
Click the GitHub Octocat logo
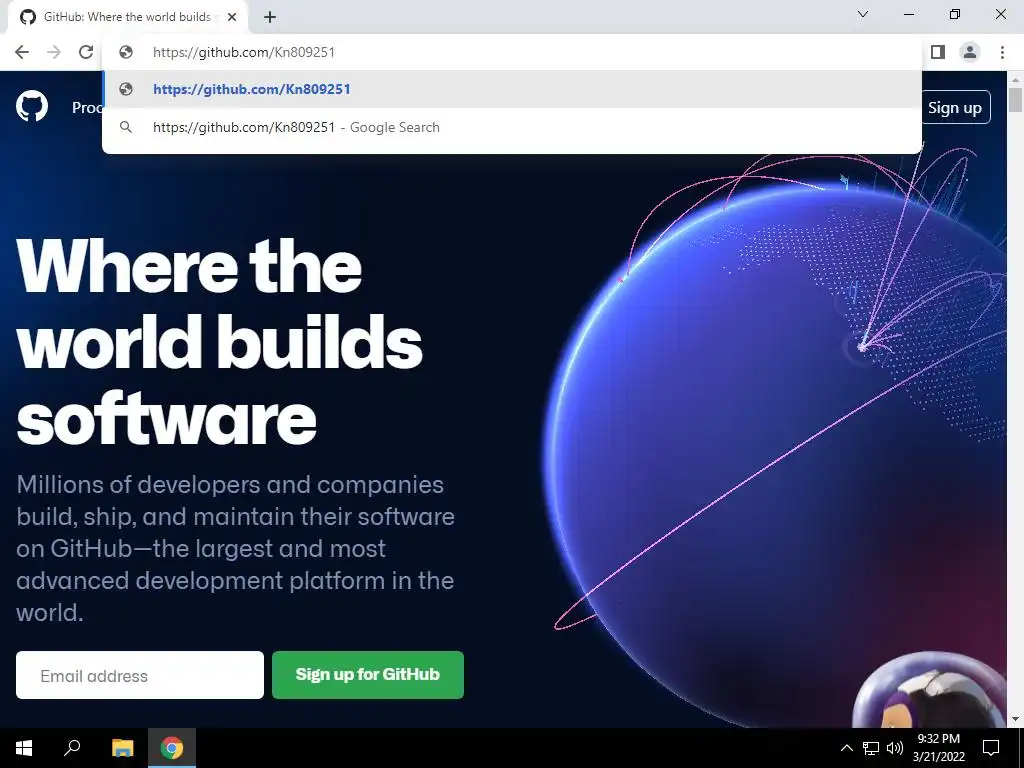tap(32, 106)
